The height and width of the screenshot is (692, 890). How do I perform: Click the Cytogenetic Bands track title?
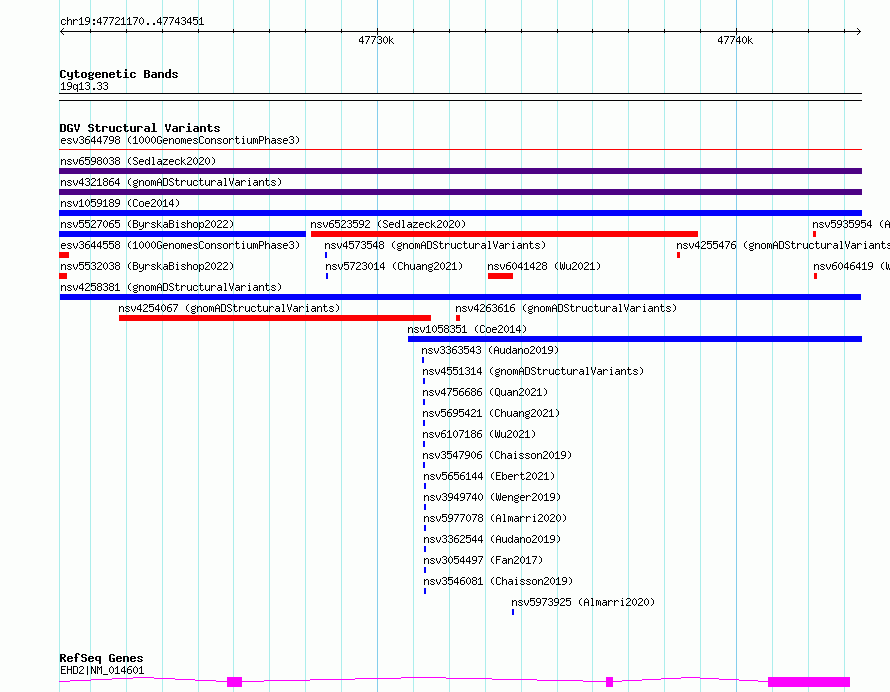point(119,74)
